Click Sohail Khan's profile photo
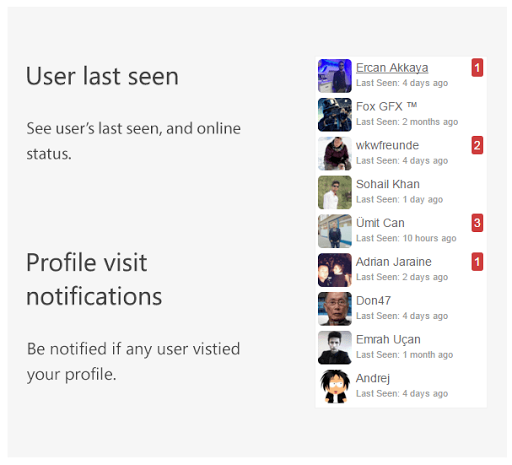The image size is (512, 465). coord(335,192)
